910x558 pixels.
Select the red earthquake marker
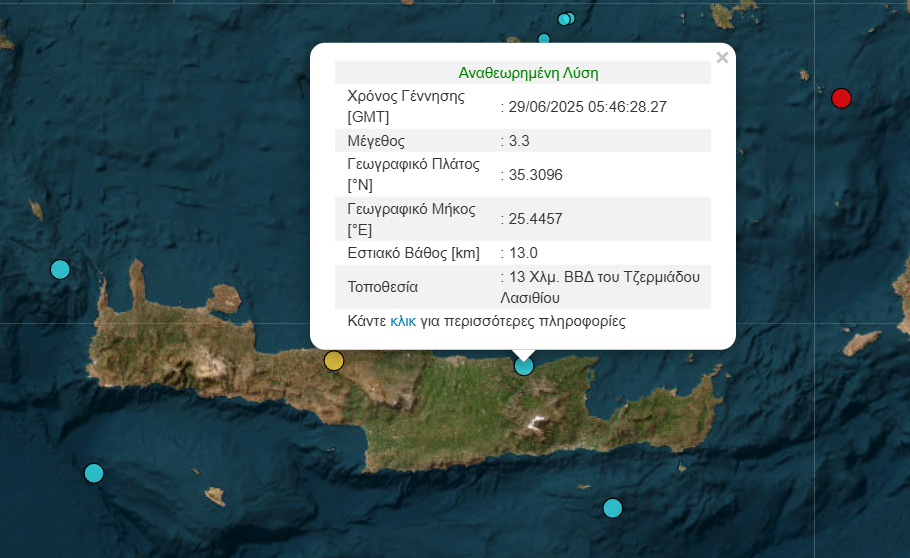pyautogui.click(x=841, y=98)
